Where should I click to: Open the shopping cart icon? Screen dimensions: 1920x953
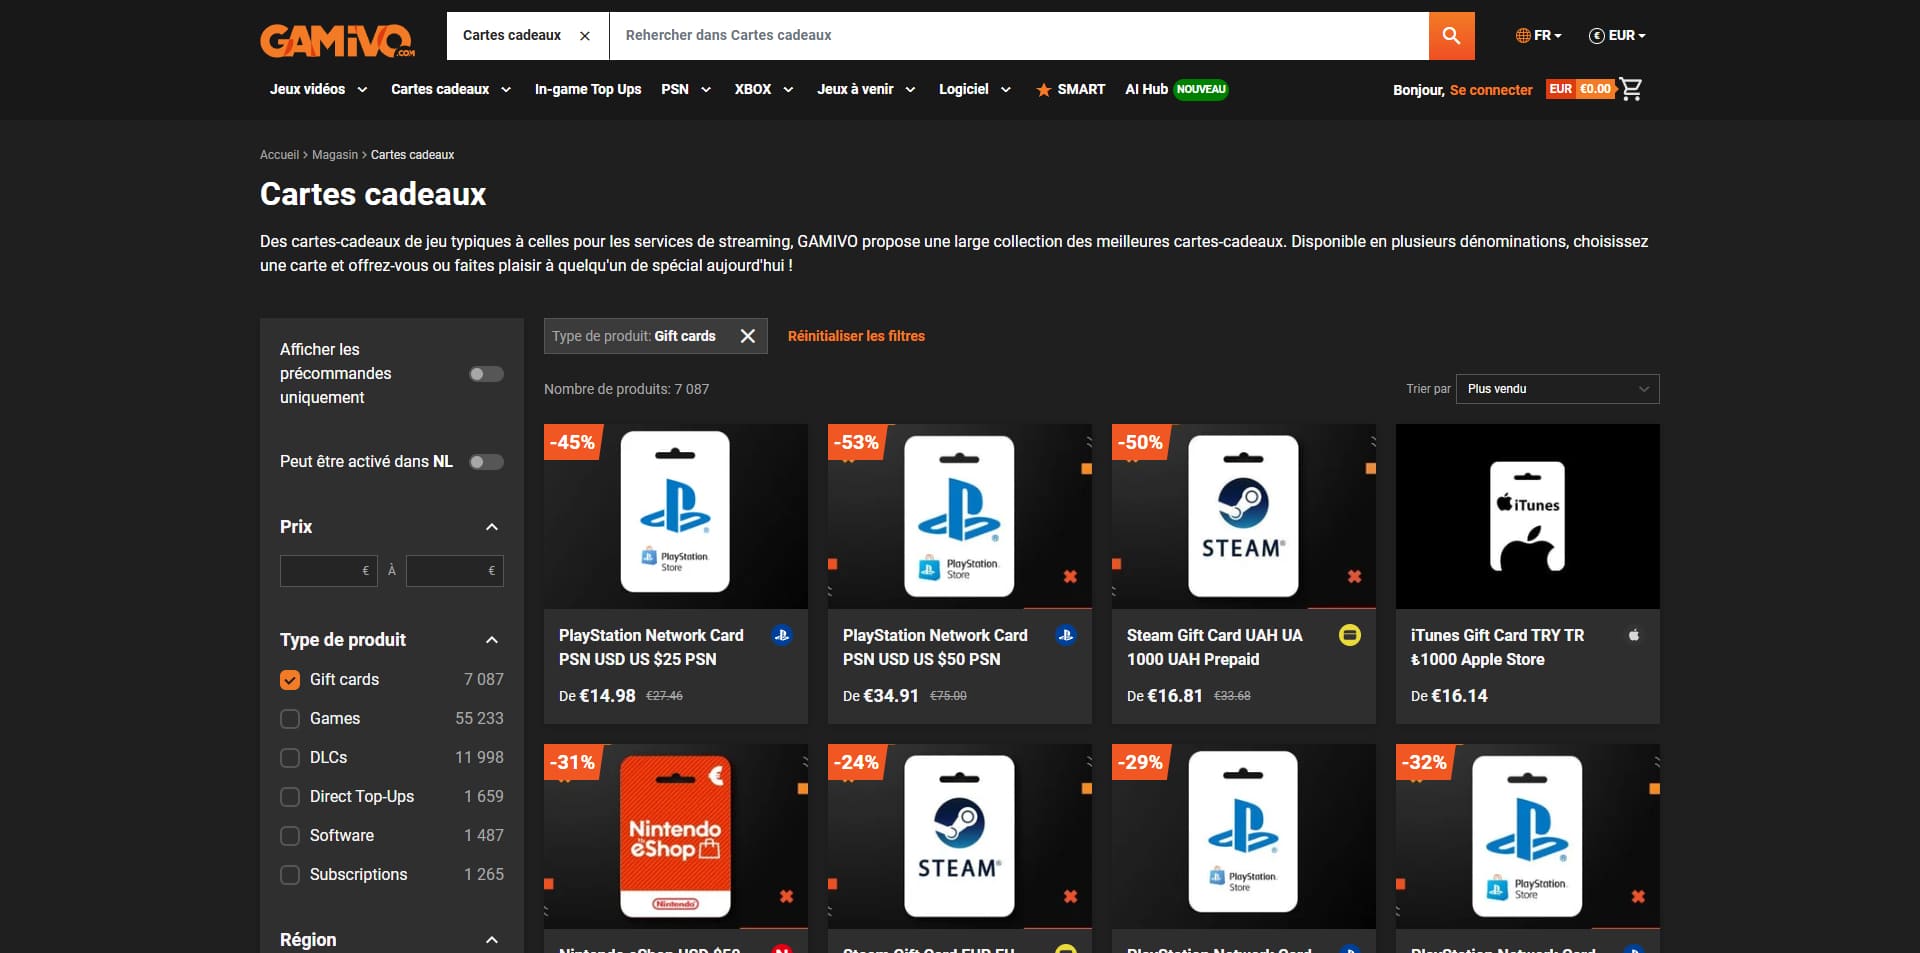click(x=1631, y=89)
